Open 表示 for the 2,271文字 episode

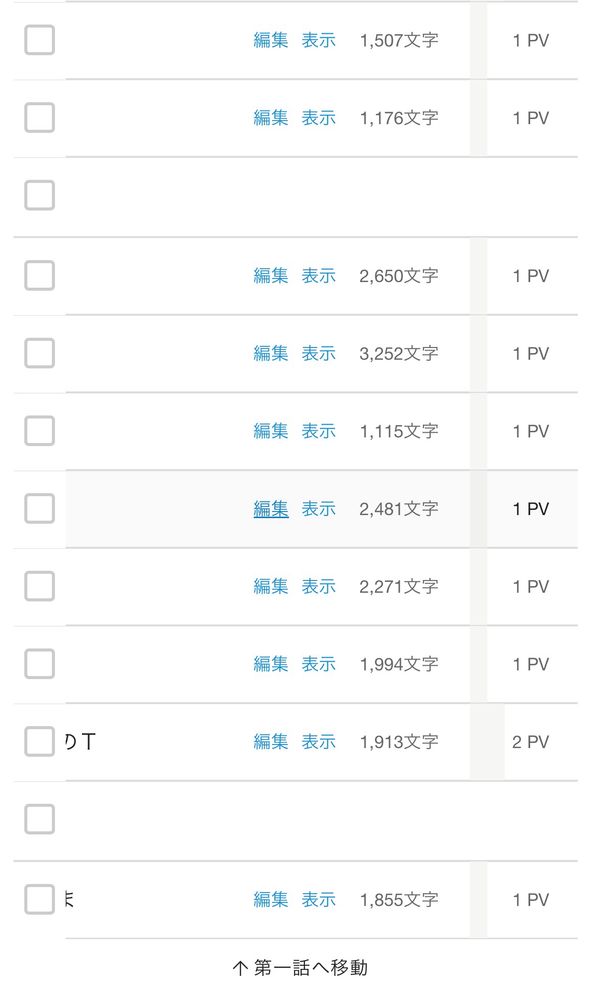pyautogui.click(x=319, y=586)
